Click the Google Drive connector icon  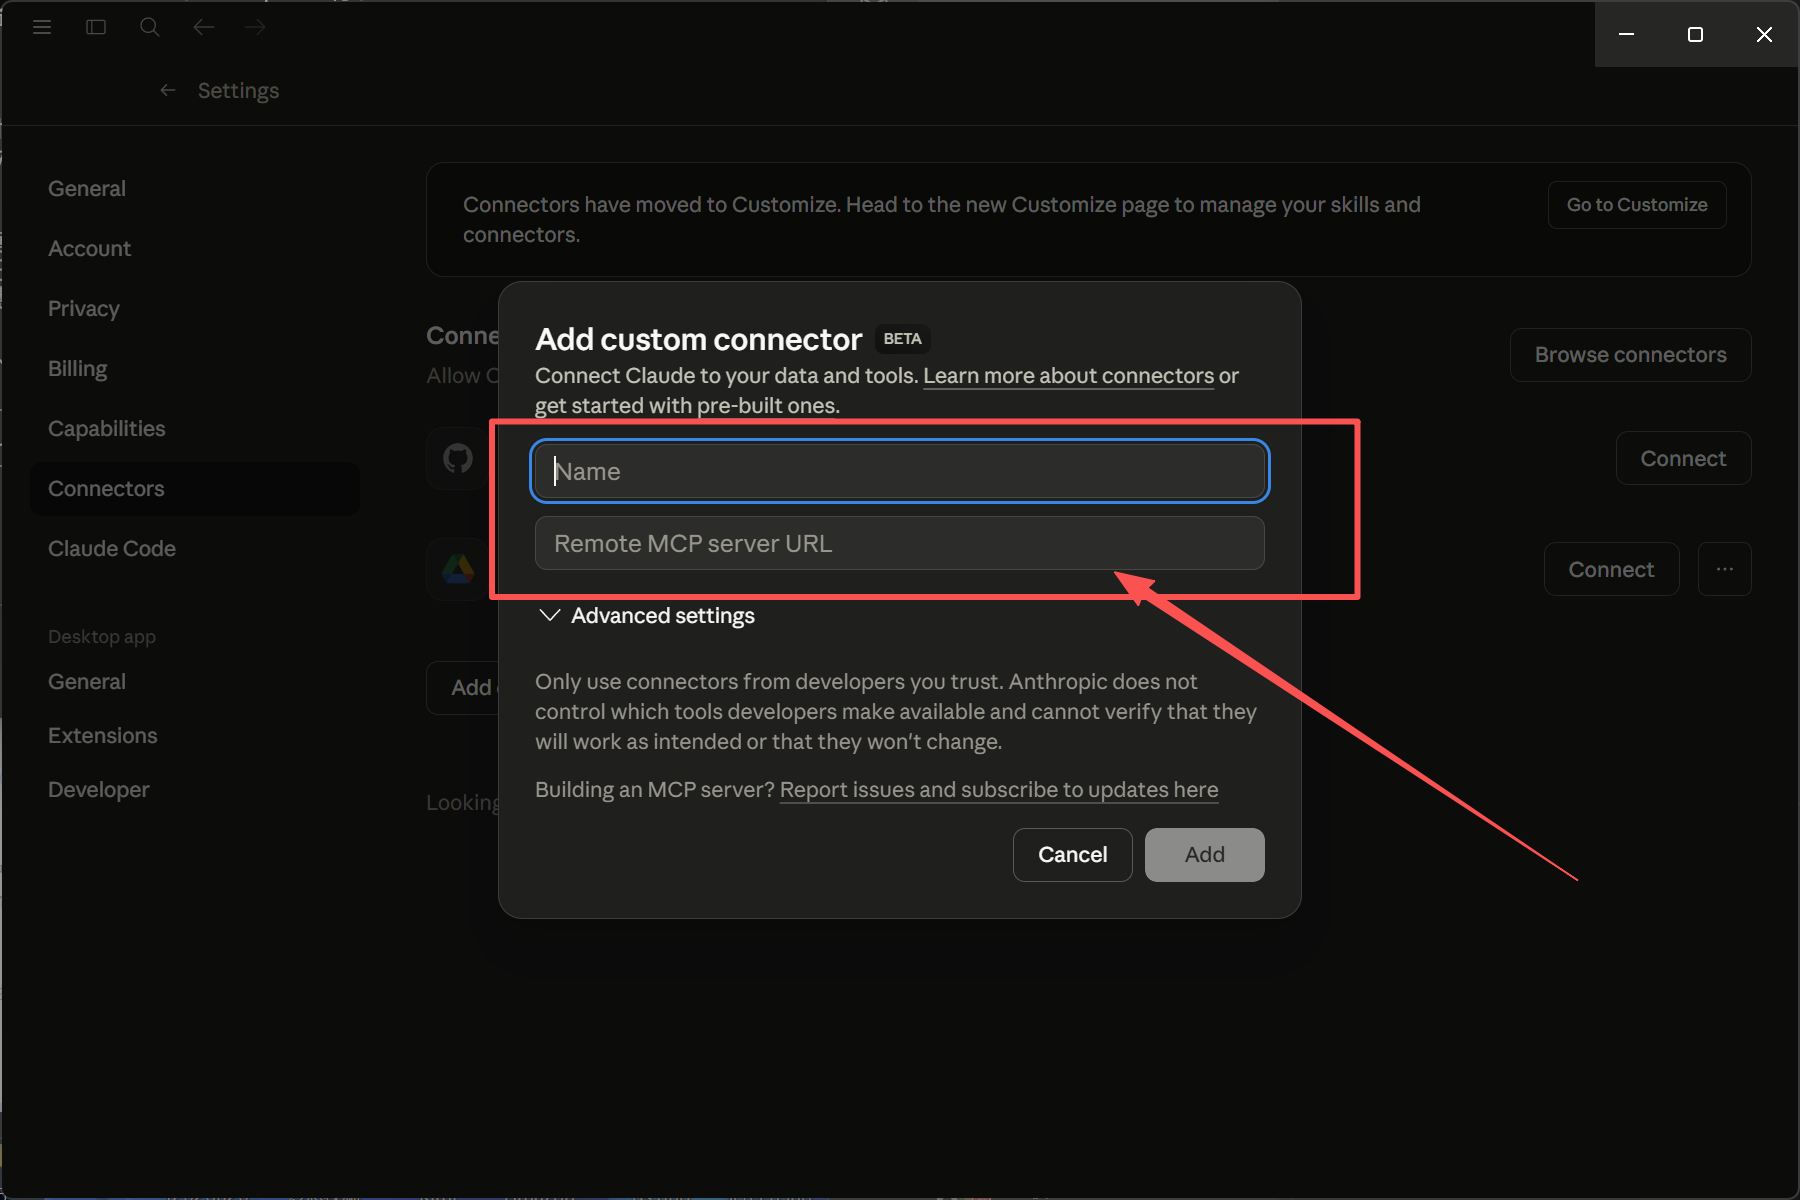pyautogui.click(x=459, y=569)
